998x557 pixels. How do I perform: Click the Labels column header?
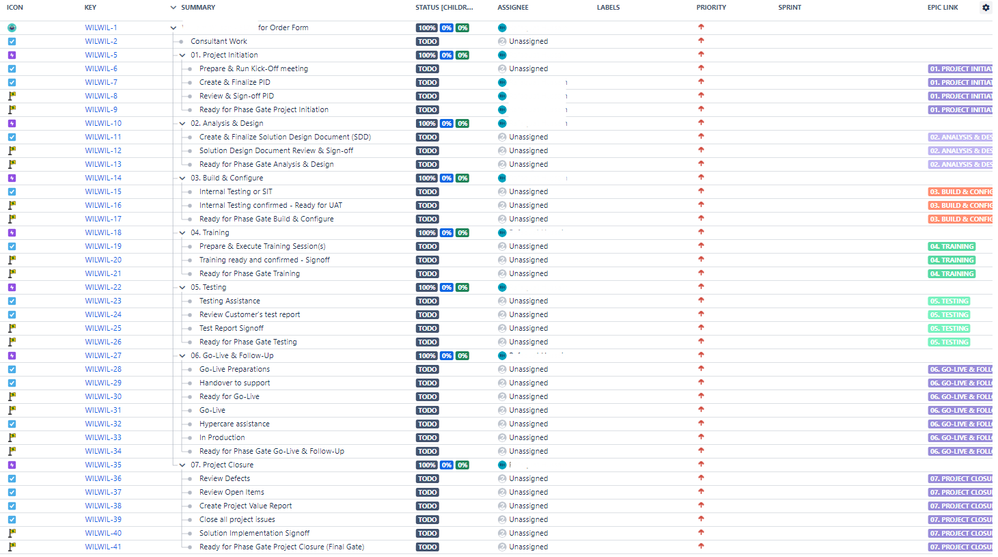pos(608,8)
